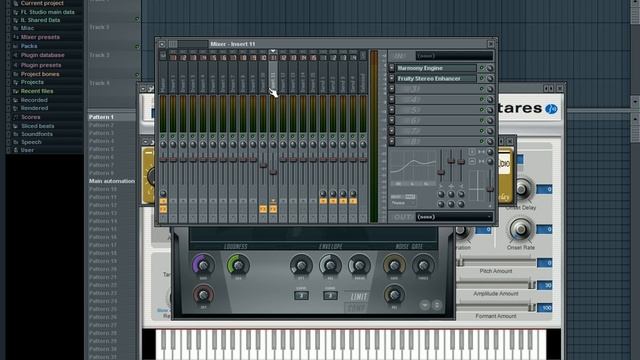Click the Fruity Stereo Enhancer slot name
This screenshot has height=360, width=640.
pos(436,78)
